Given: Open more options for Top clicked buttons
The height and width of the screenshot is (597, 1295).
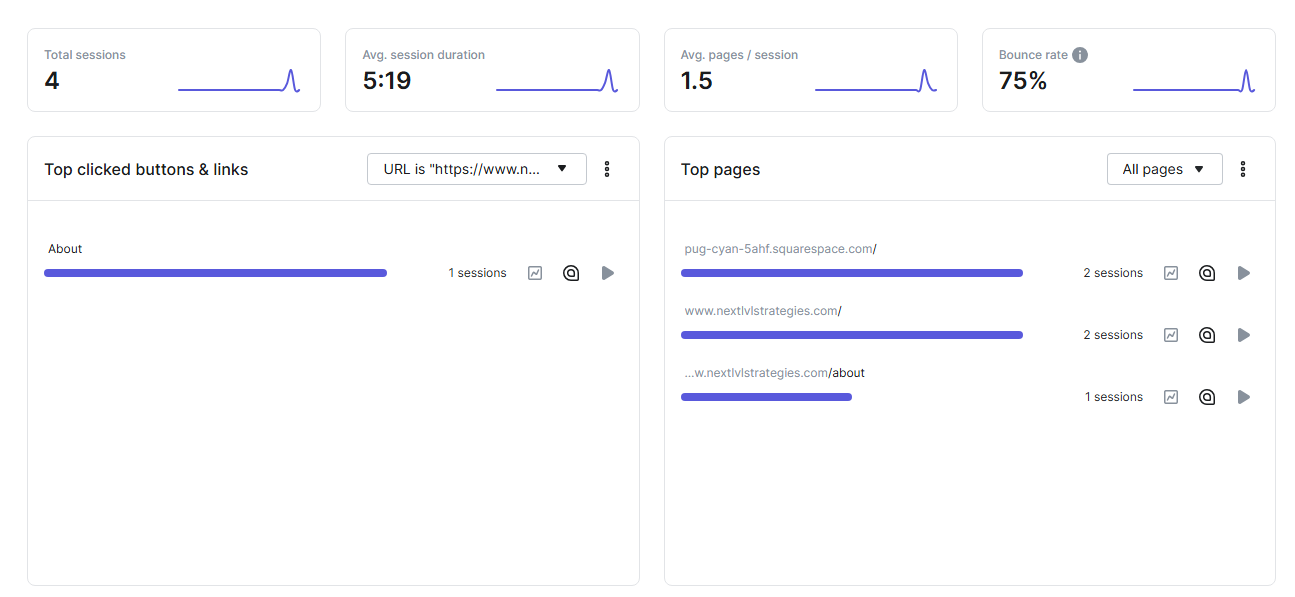Looking at the screenshot, I should 607,169.
